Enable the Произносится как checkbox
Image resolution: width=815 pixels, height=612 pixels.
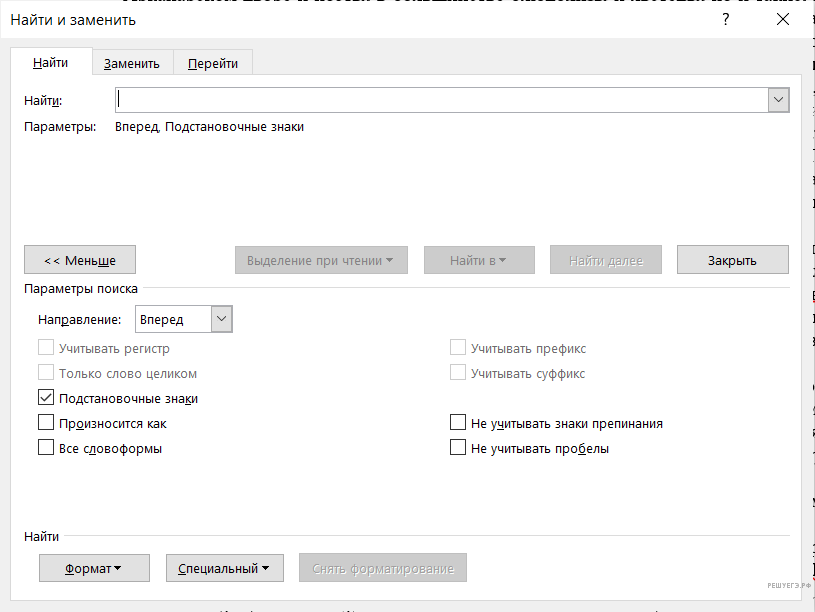click(x=46, y=423)
